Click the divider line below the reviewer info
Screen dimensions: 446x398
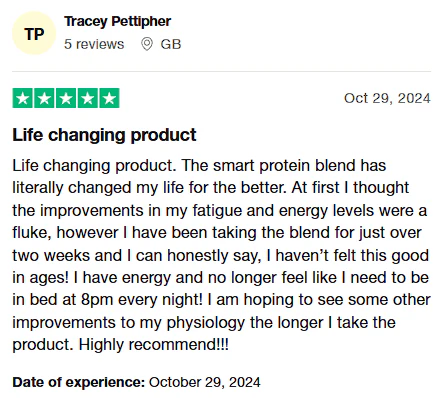222,71
